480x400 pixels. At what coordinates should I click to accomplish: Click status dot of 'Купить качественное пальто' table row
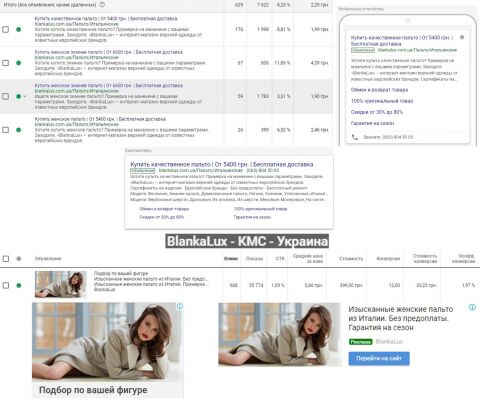[19, 29]
